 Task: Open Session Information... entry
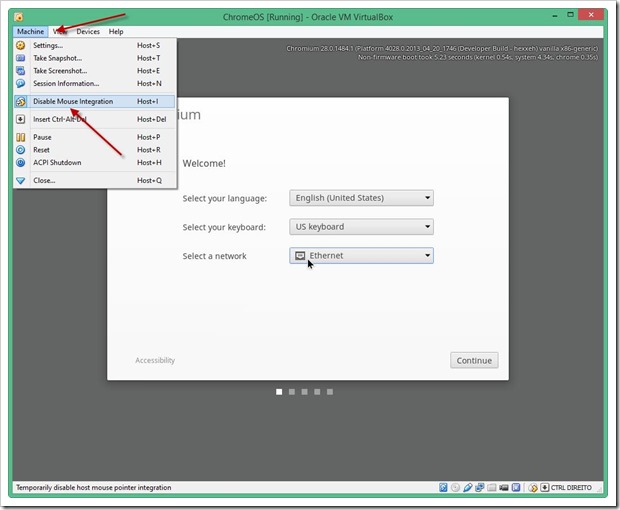[x=95, y=83]
